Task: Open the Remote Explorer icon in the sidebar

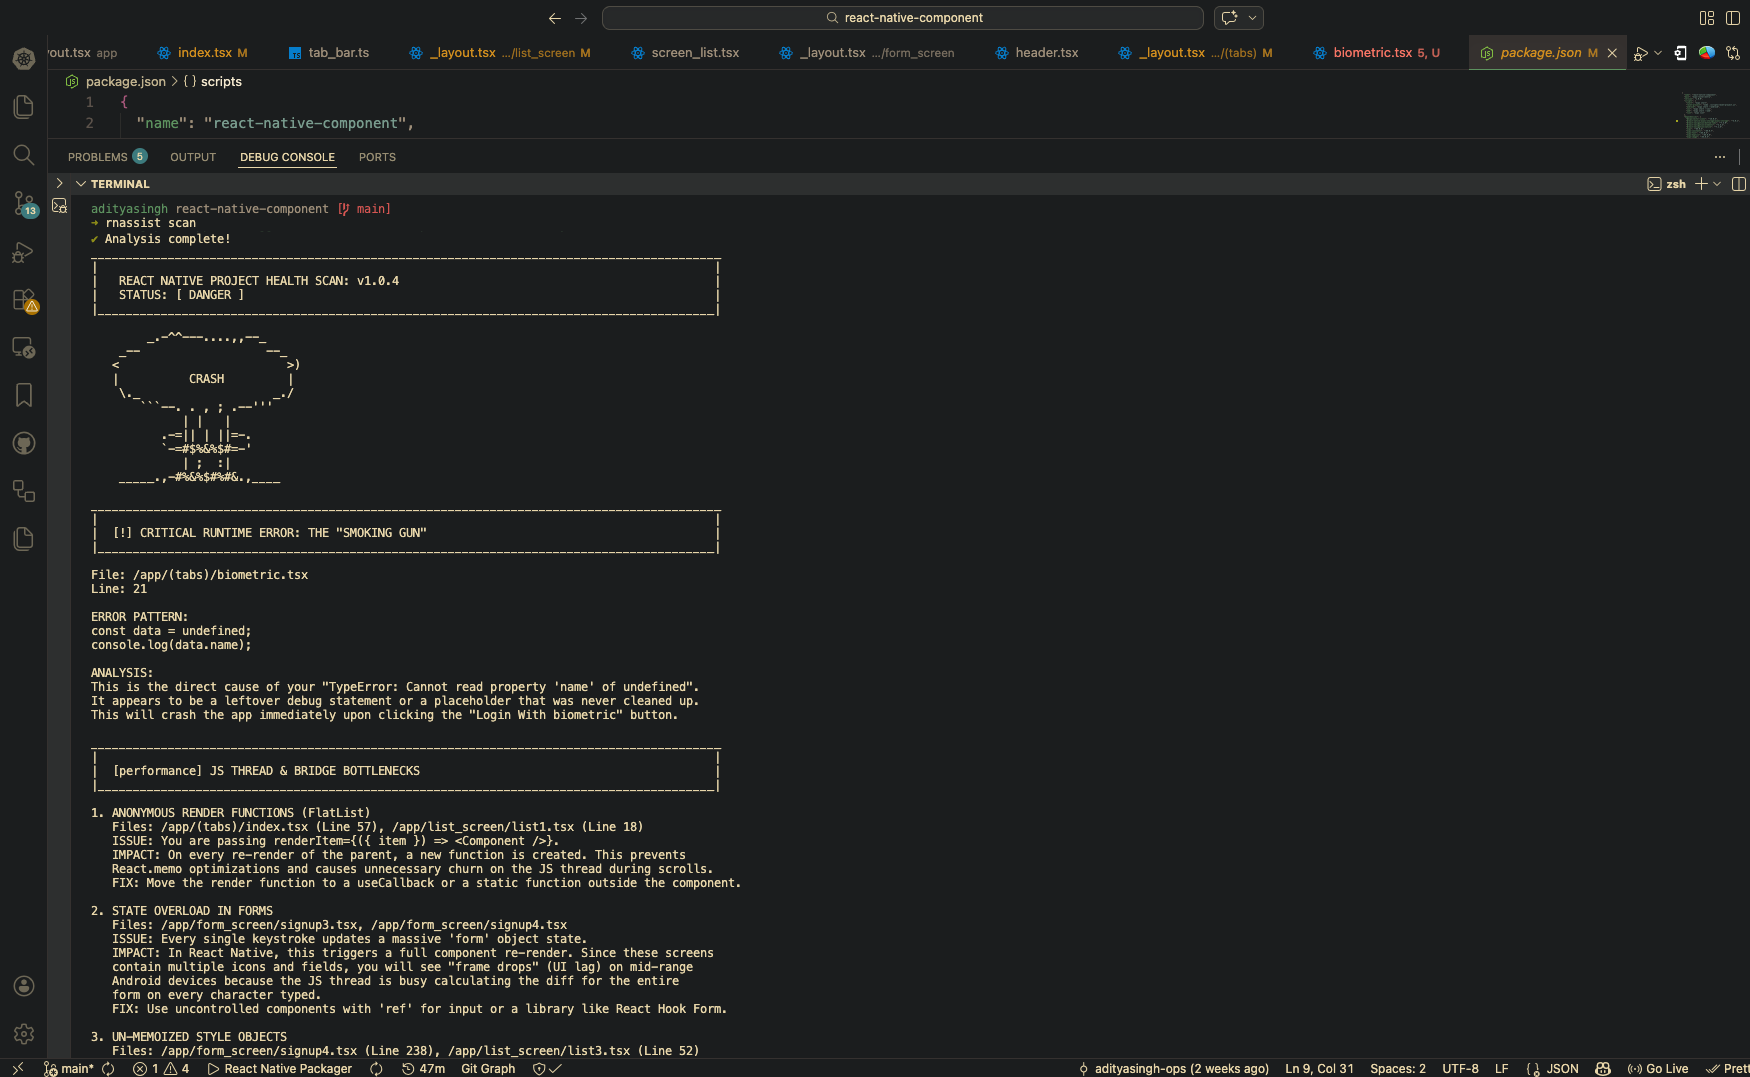Action: [x=24, y=348]
